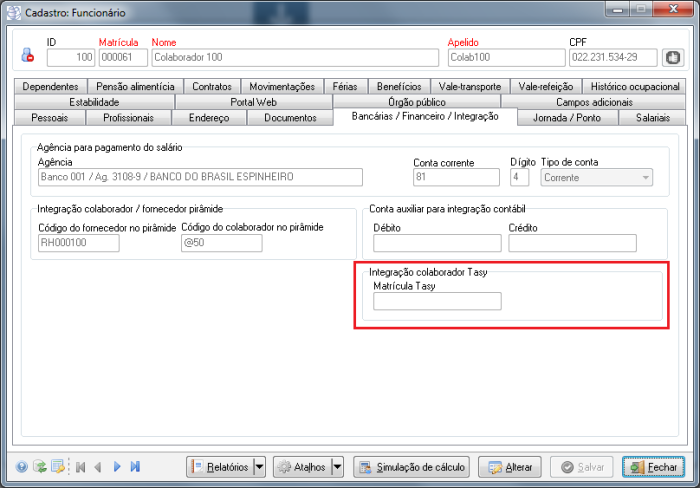The height and width of the screenshot is (488, 700).
Task: Jump to the last record
Action: click(135, 466)
